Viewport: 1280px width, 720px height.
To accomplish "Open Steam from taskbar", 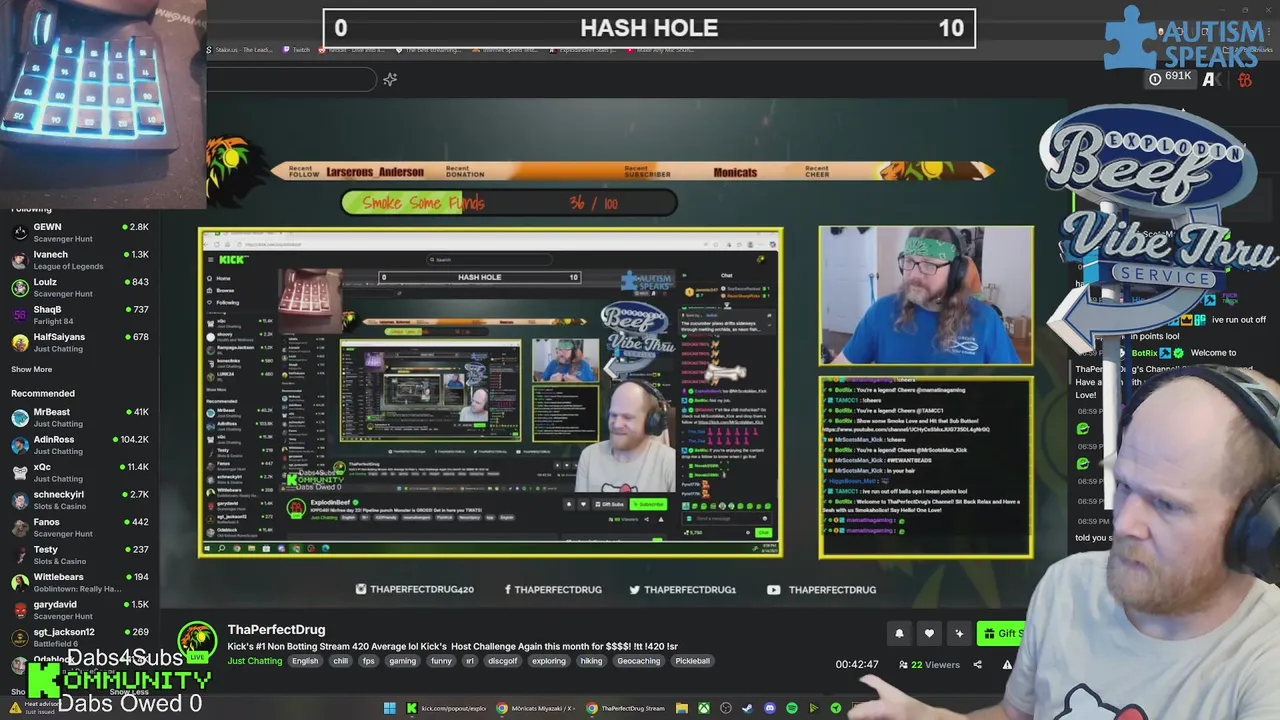I will pyautogui.click(x=747, y=708).
